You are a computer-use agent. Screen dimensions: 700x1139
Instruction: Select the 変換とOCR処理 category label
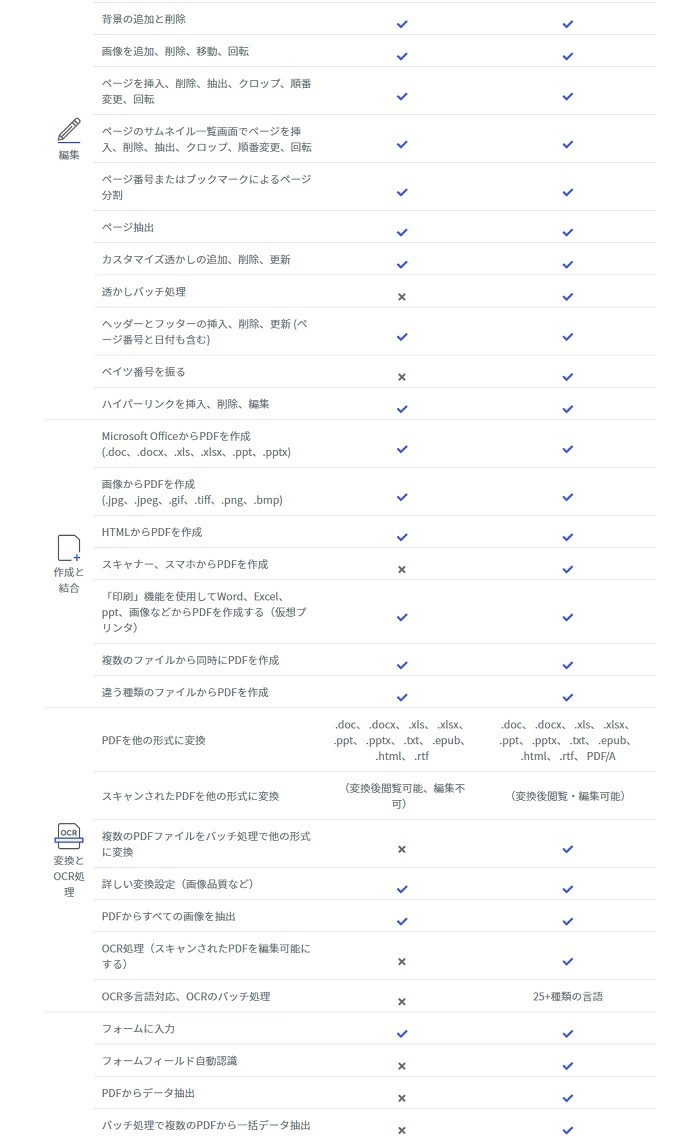pyautogui.click(x=69, y=876)
